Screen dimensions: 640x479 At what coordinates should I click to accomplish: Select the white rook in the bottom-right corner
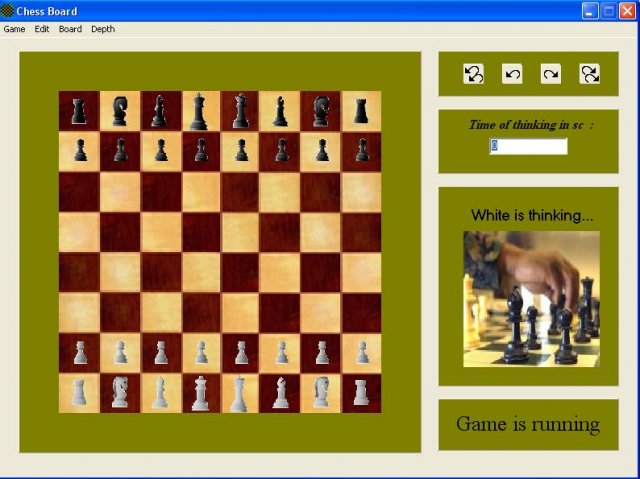click(361, 392)
